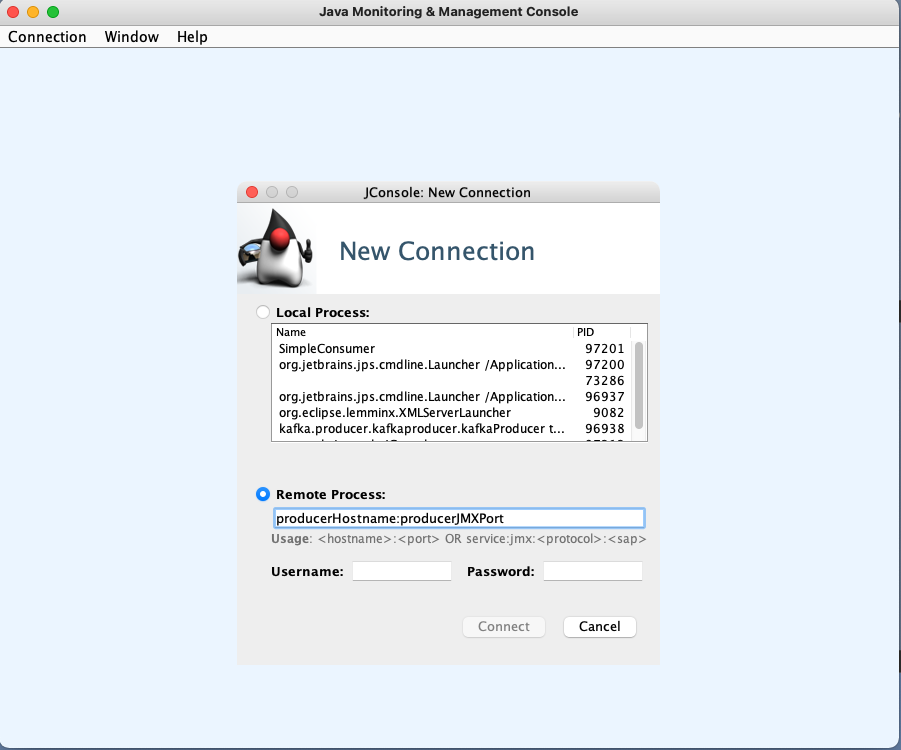901x750 pixels.
Task: Click the Cancel button
Action: (599, 627)
